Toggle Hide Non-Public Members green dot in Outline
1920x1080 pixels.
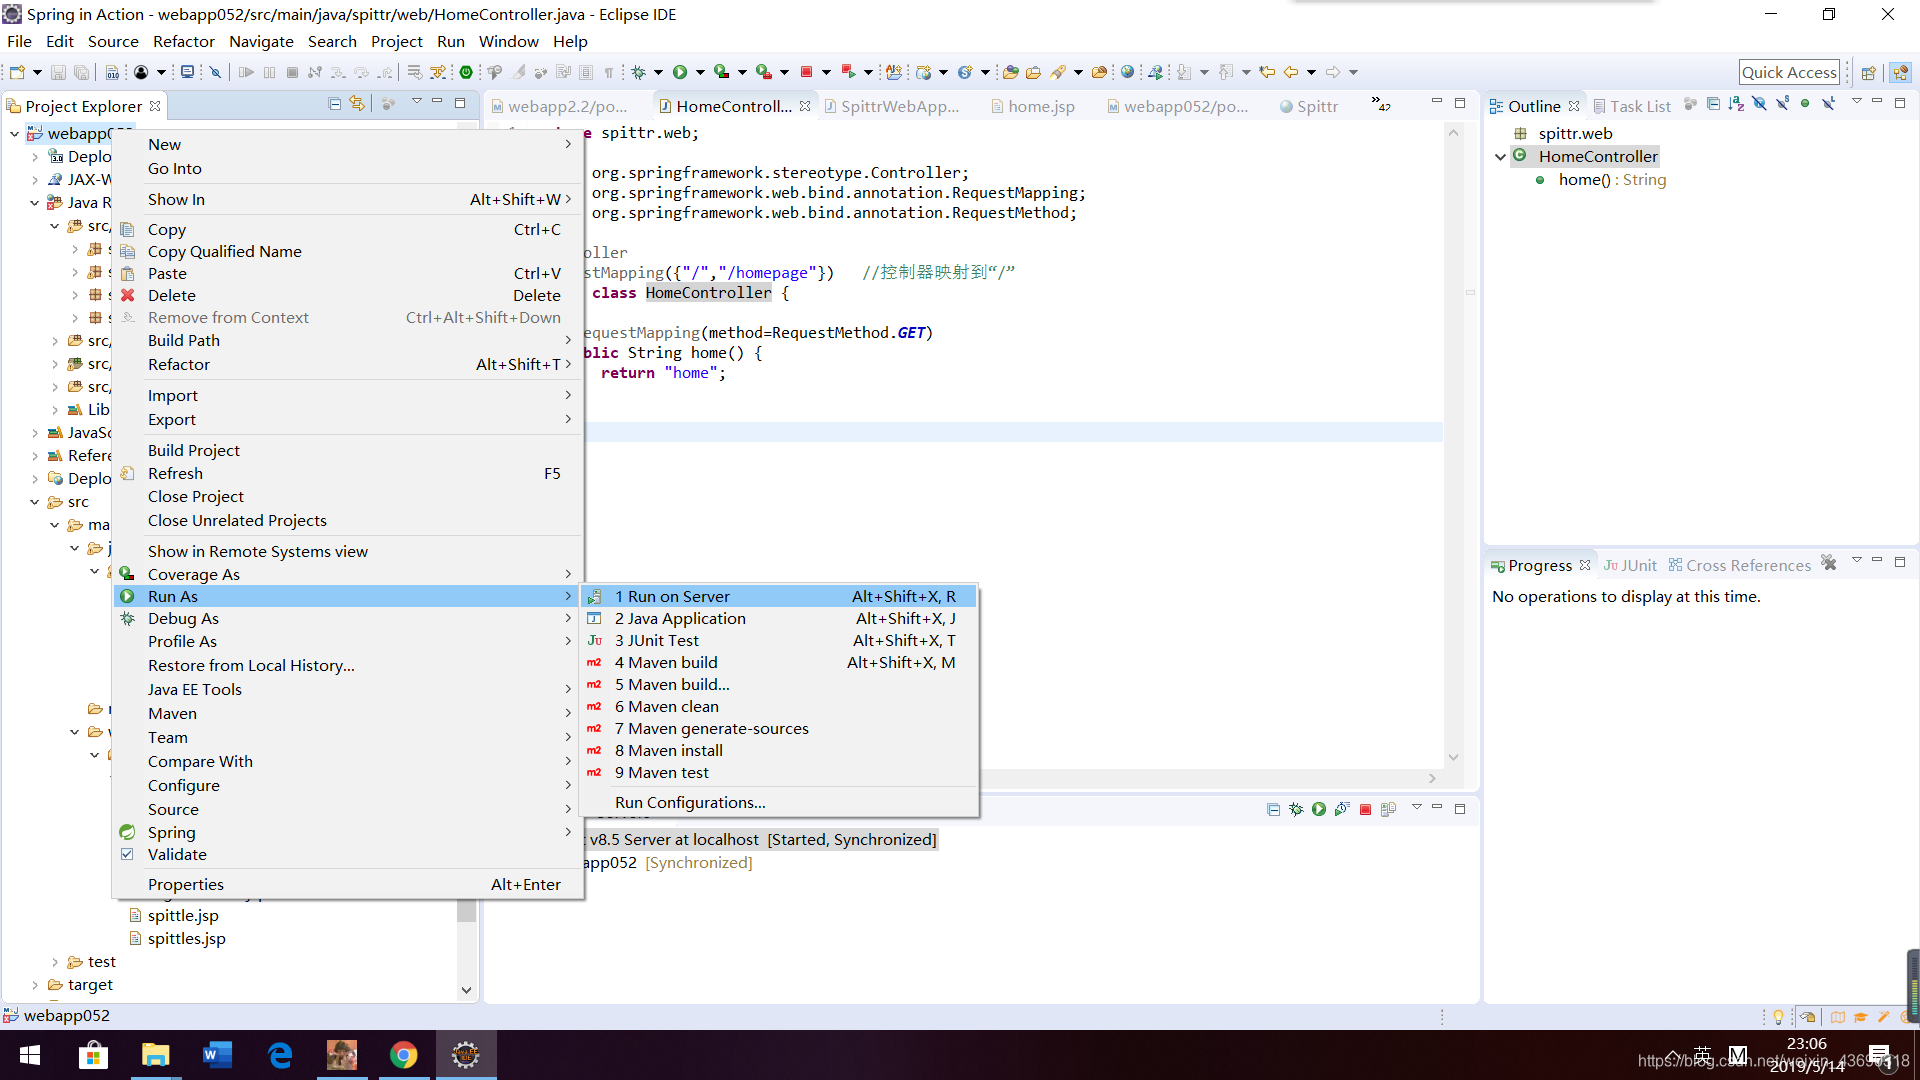click(x=1805, y=104)
